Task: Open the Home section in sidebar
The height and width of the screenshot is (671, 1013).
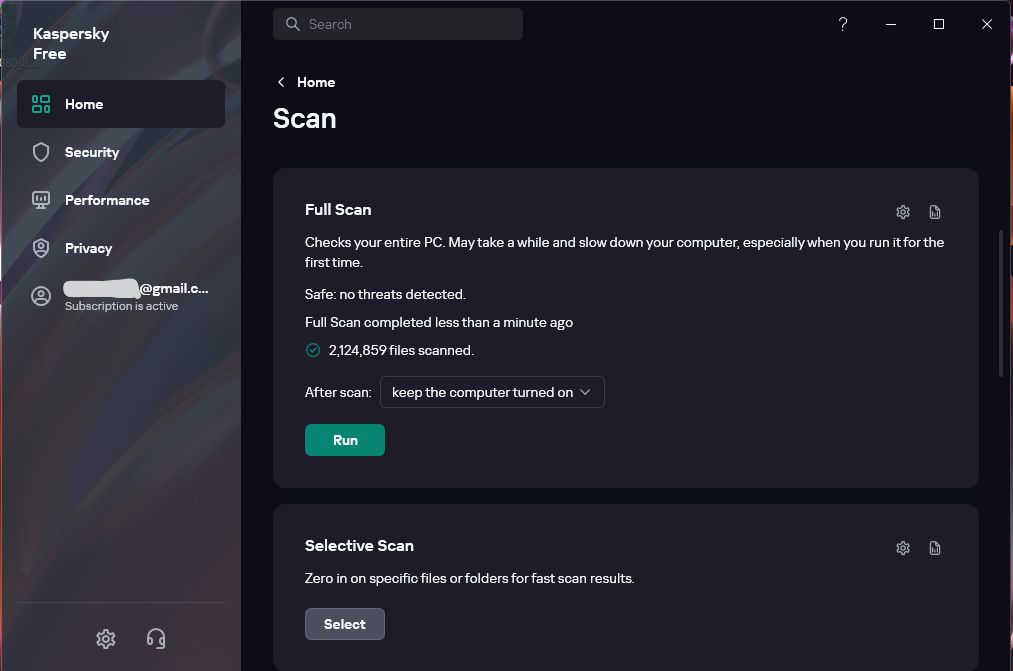Action: (121, 104)
